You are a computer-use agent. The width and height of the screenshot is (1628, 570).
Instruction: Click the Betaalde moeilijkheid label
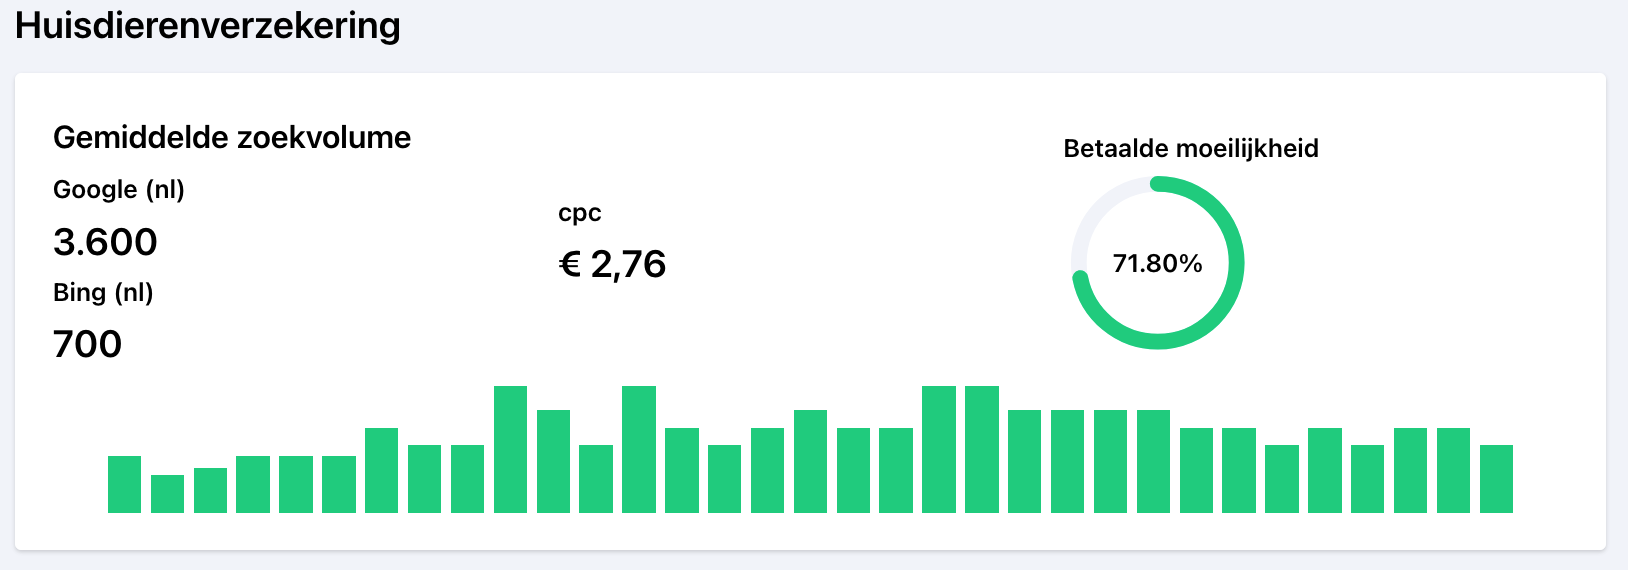point(1191,149)
